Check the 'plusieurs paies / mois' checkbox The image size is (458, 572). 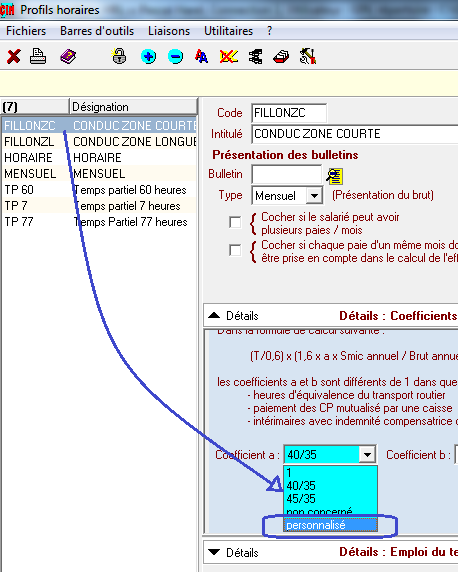pos(235,222)
